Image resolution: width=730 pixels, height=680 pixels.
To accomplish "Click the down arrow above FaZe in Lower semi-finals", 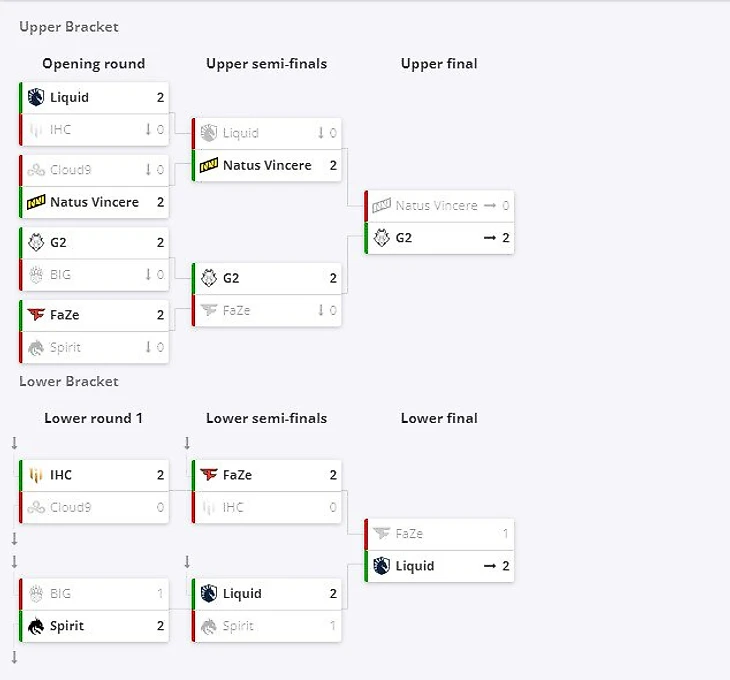I will 187,443.
